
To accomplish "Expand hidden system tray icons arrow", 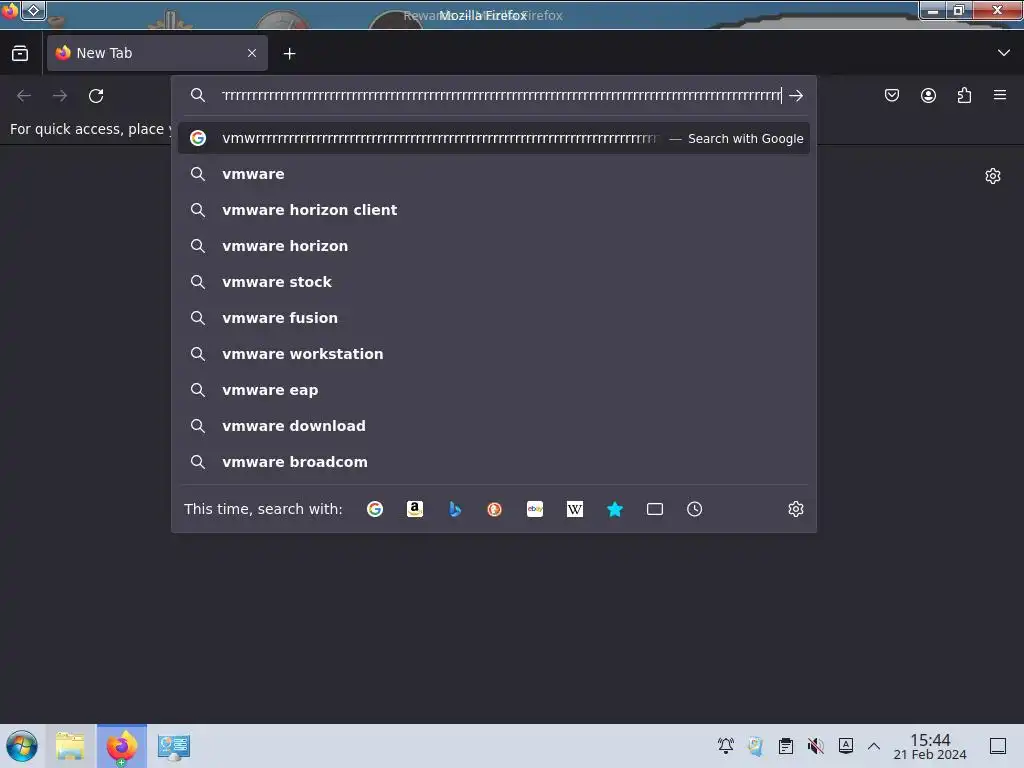I will point(874,746).
